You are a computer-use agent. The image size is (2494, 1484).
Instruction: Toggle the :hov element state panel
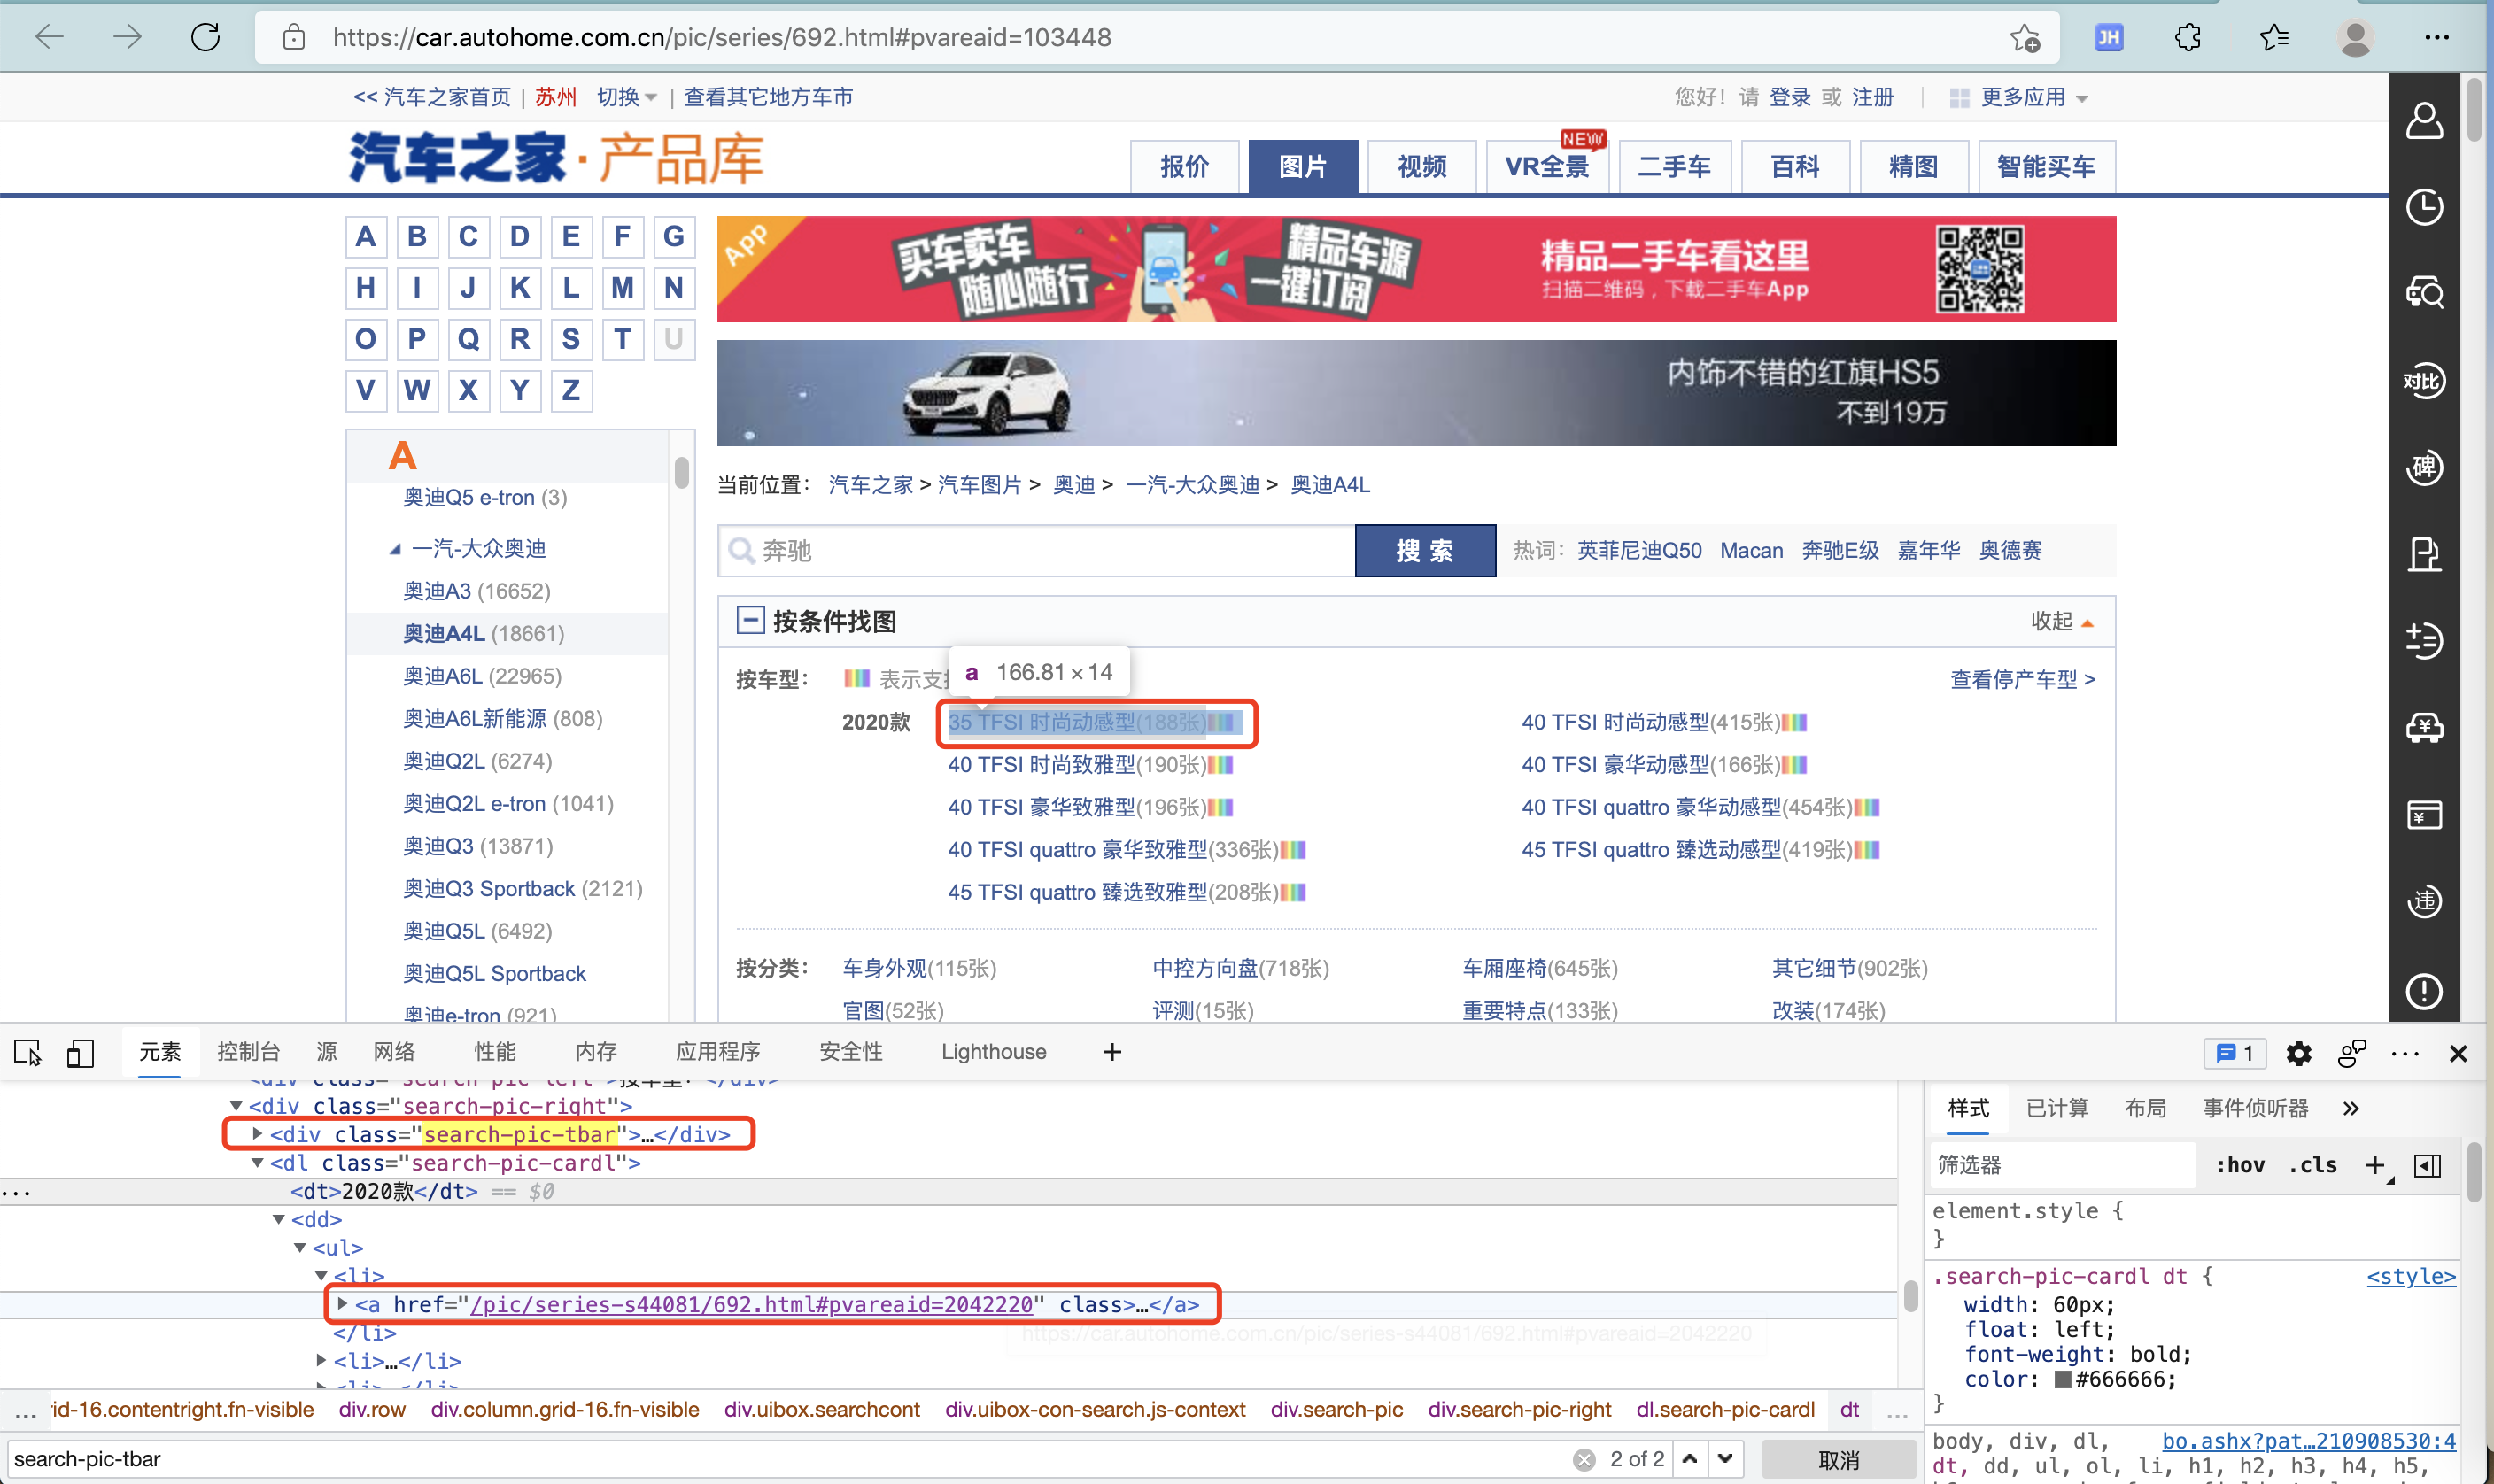[2240, 1165]
